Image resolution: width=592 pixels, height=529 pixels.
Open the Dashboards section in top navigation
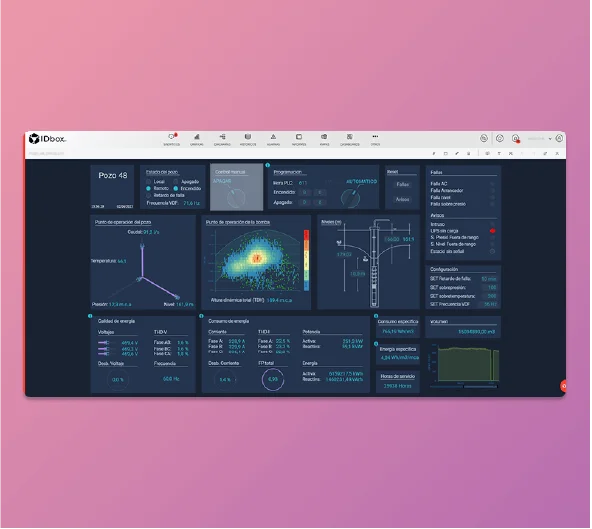click(x=350, y=139)
